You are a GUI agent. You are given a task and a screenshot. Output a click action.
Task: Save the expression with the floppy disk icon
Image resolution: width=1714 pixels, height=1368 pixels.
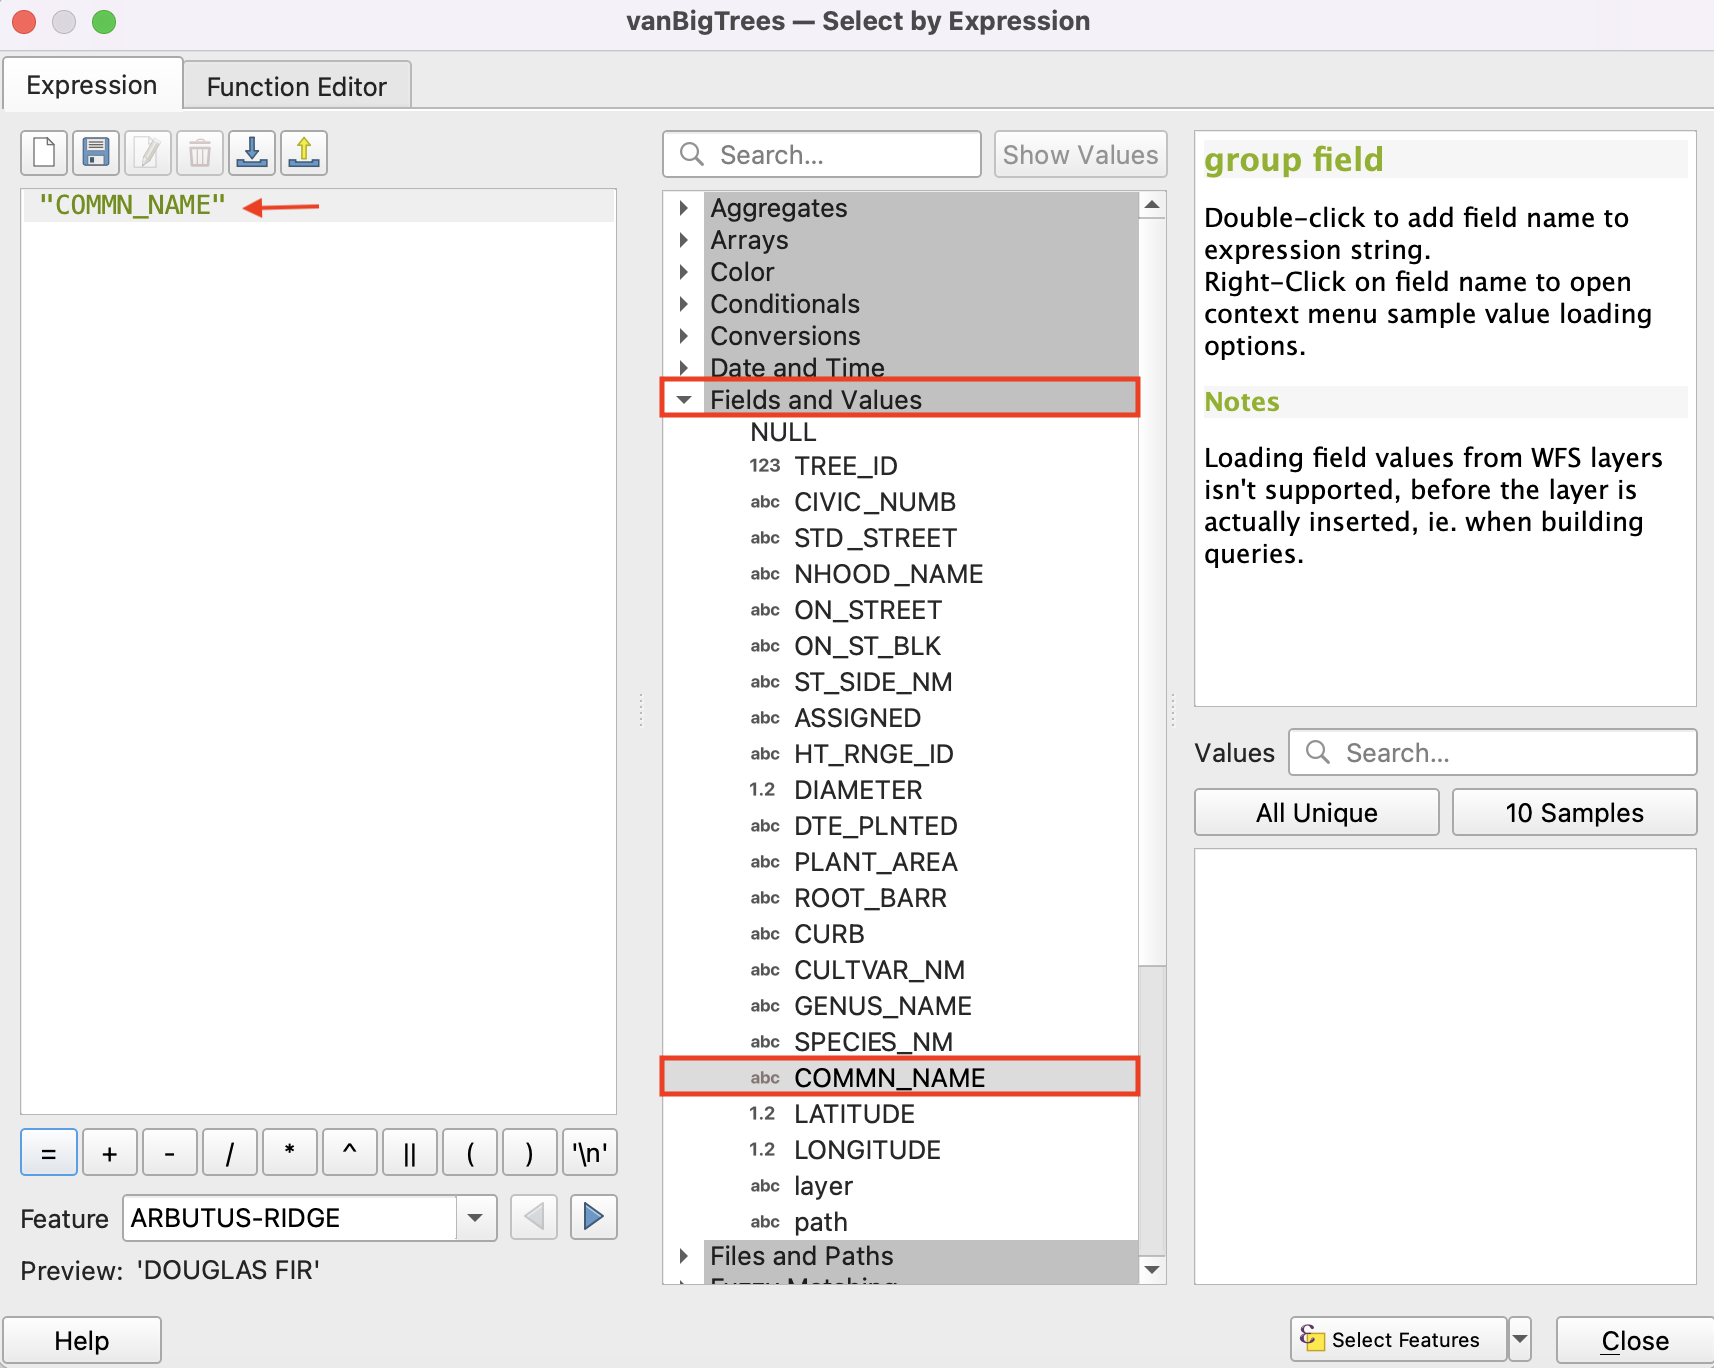coord(96,153)
